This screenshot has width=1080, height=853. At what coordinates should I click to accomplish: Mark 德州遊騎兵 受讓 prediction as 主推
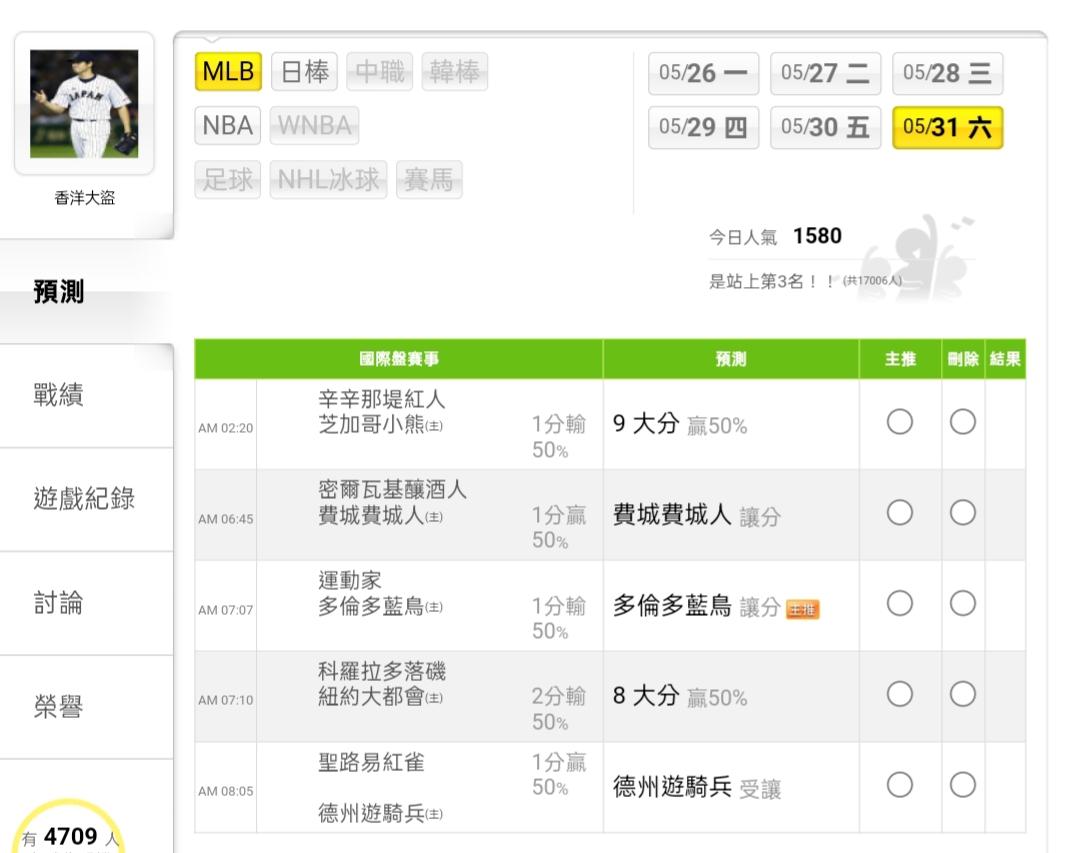click(900, 785)
